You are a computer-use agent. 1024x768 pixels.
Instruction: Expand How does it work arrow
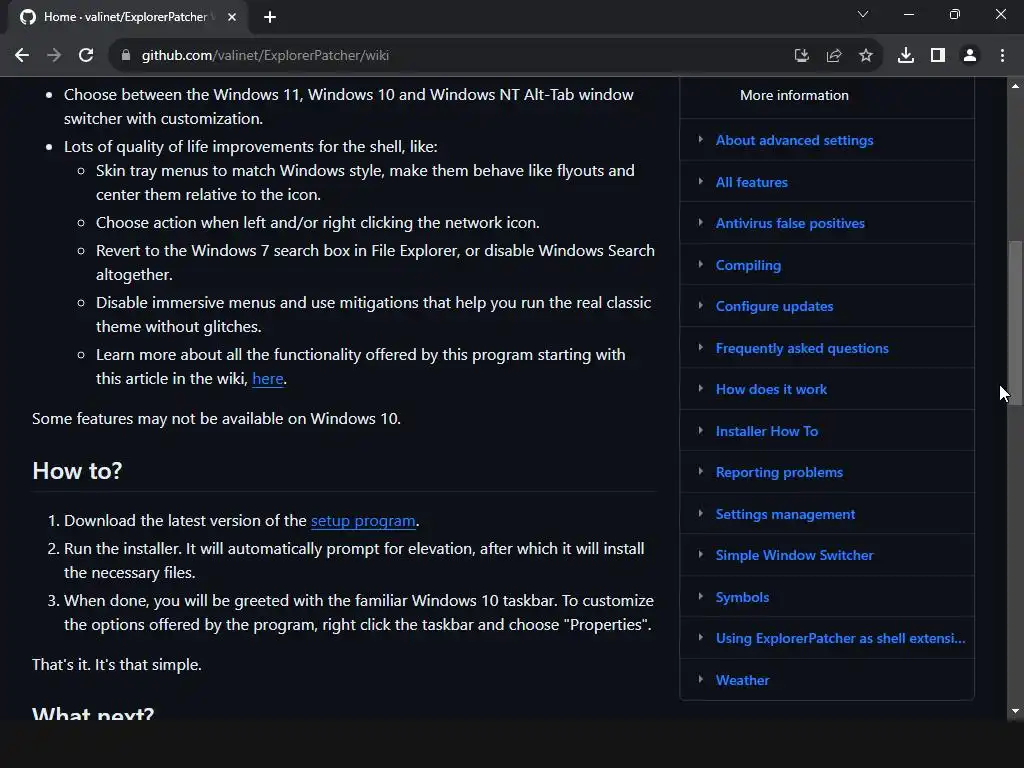(x=701, y=388)
